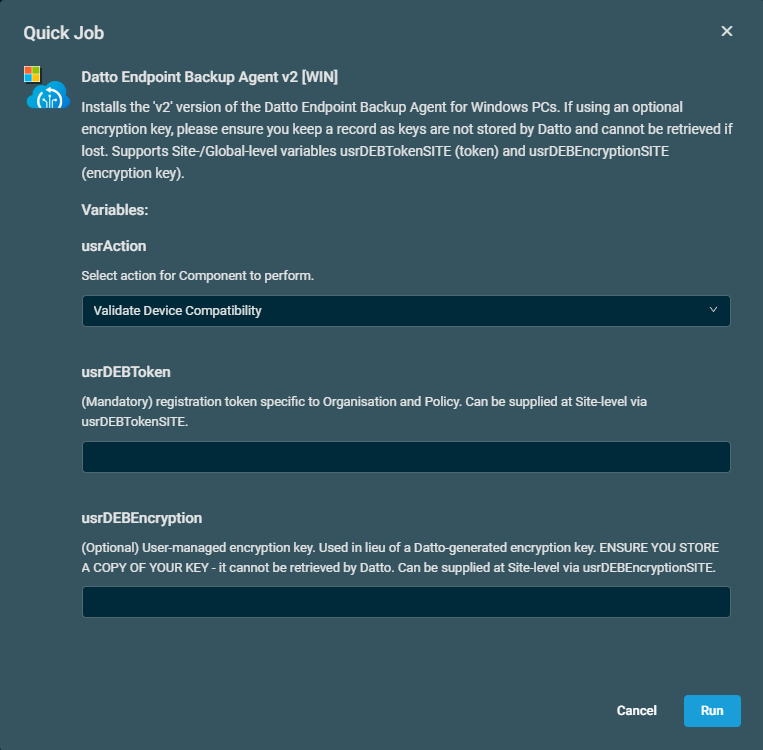Screen dimensions: 763x750
Task: Select the 'Validate Device Compatibility' value text
Action: (177, 311)
